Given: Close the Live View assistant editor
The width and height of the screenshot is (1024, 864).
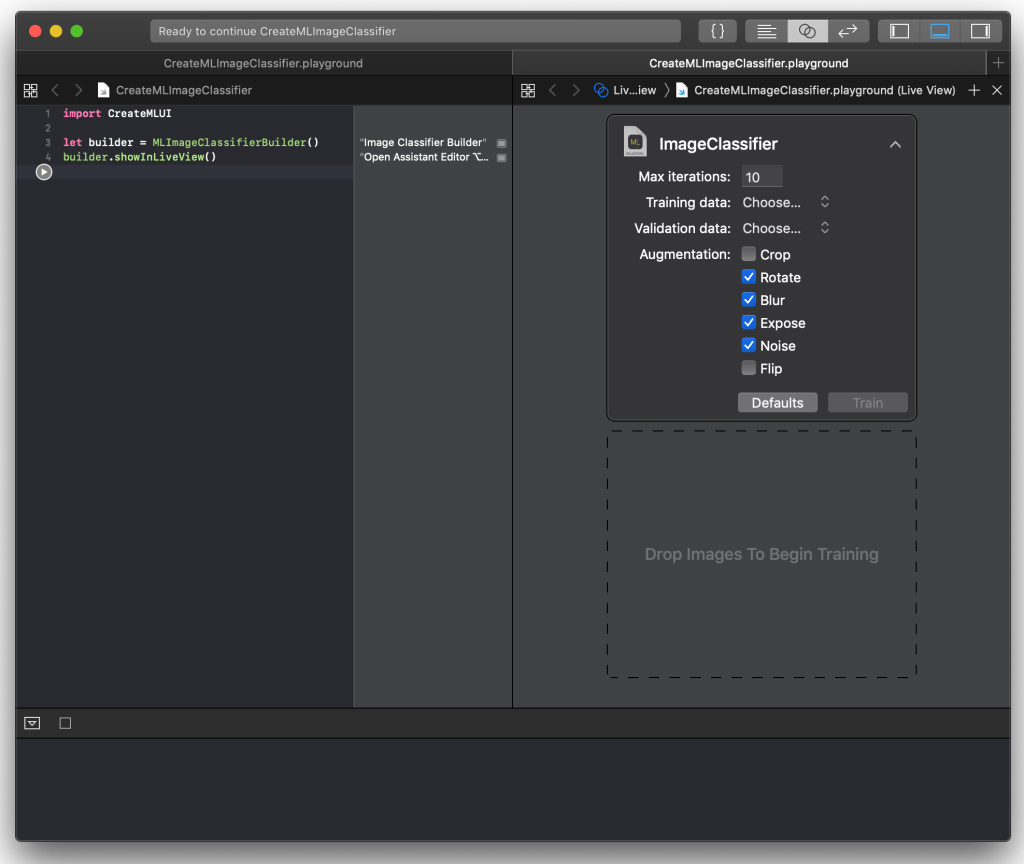Looking at the screenshot, I should click(997, 90).
